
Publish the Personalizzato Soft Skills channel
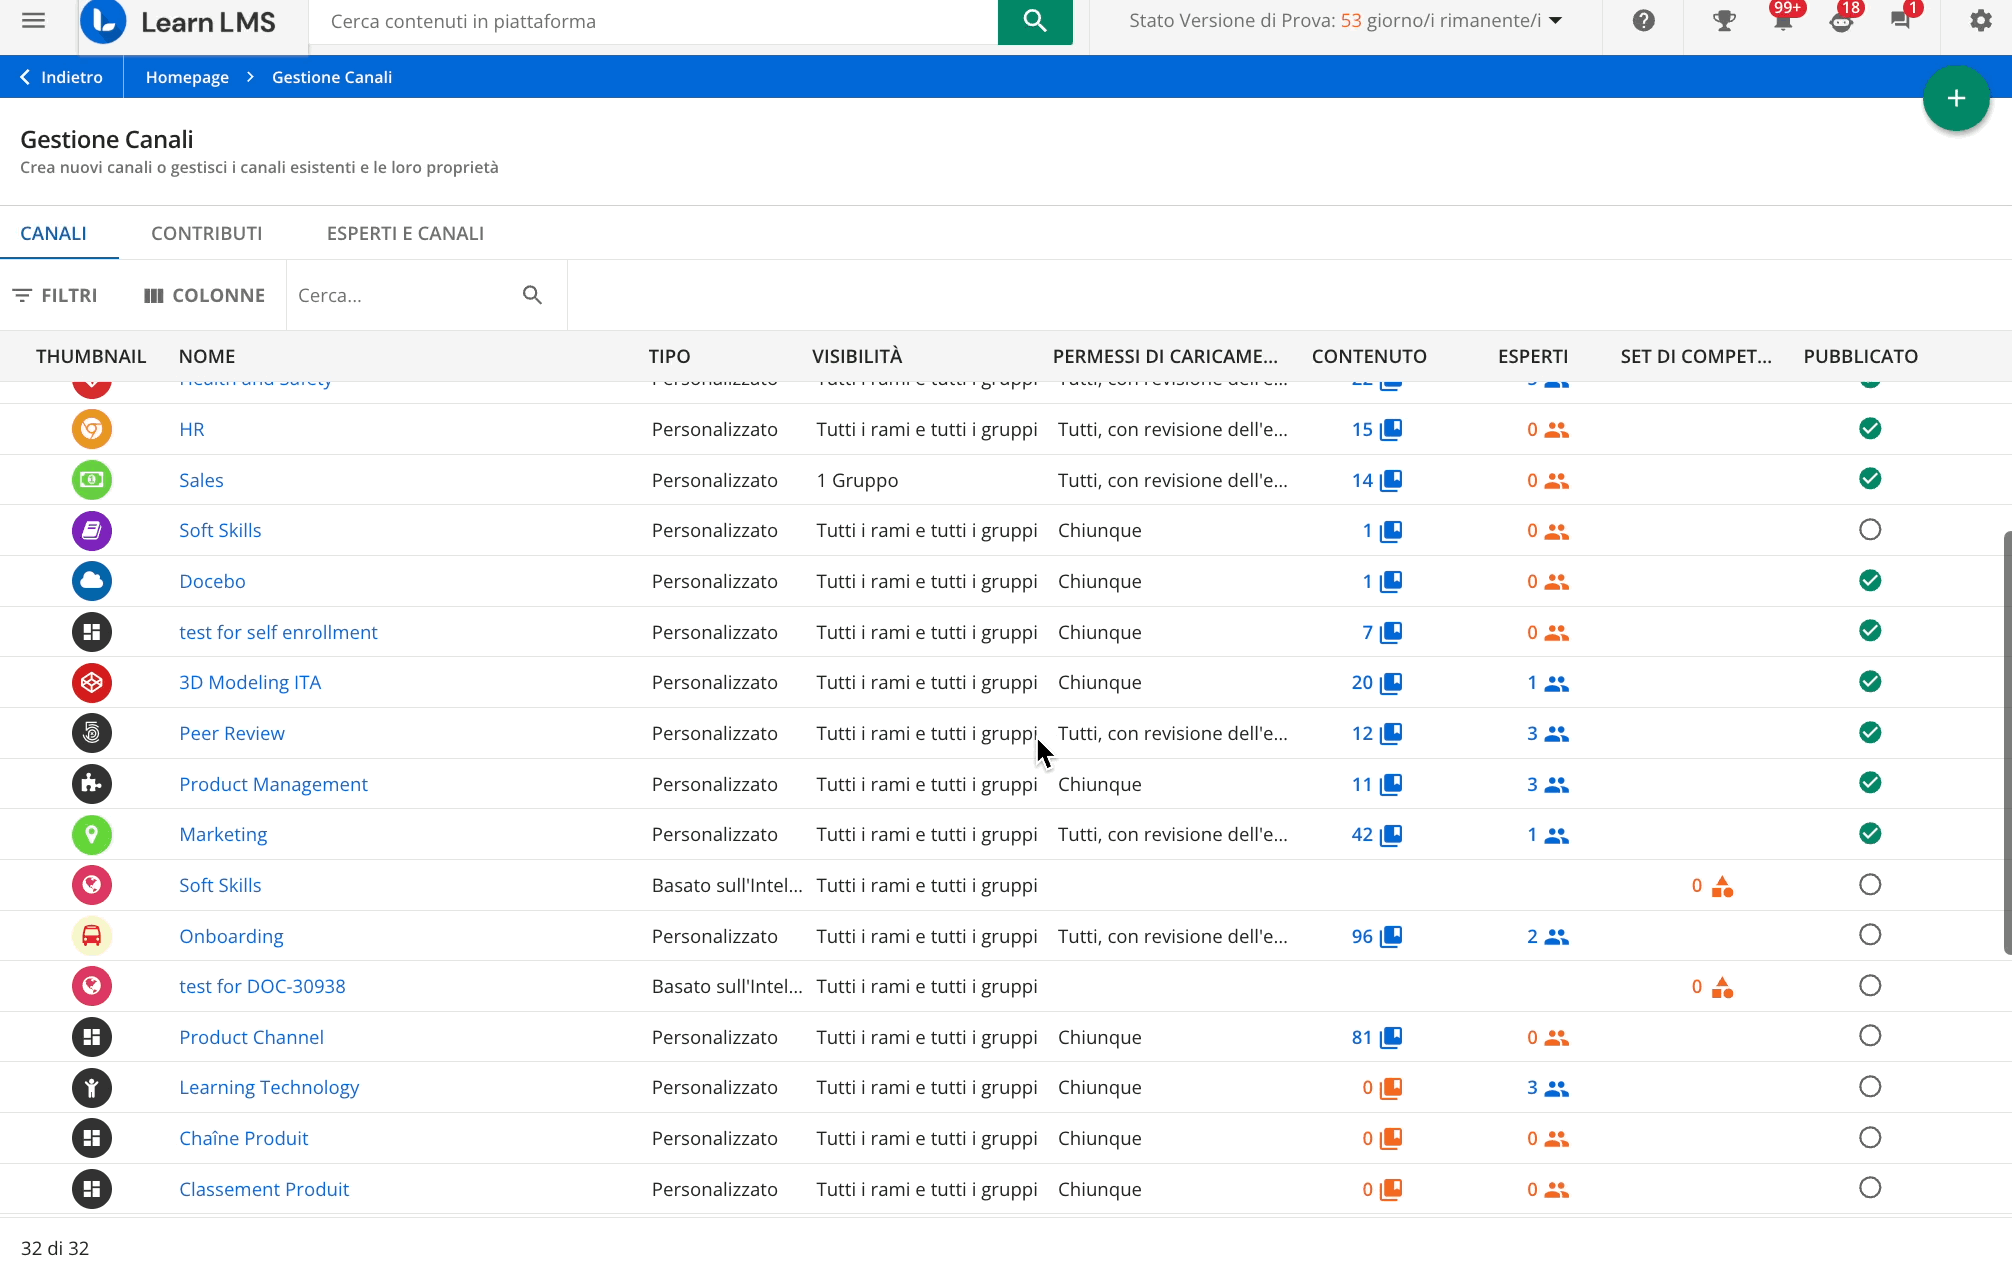tap(1870, 530)
